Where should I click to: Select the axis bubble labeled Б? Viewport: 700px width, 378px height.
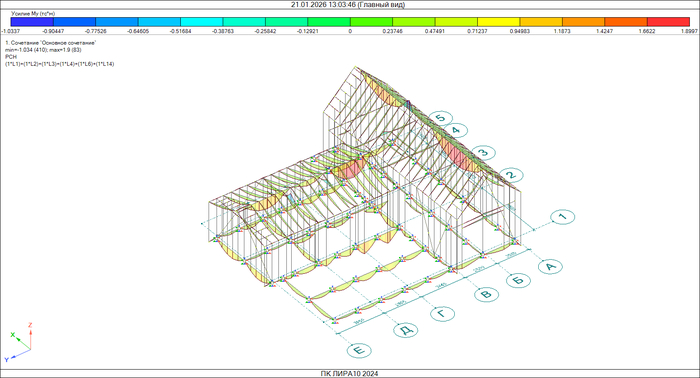518,280
